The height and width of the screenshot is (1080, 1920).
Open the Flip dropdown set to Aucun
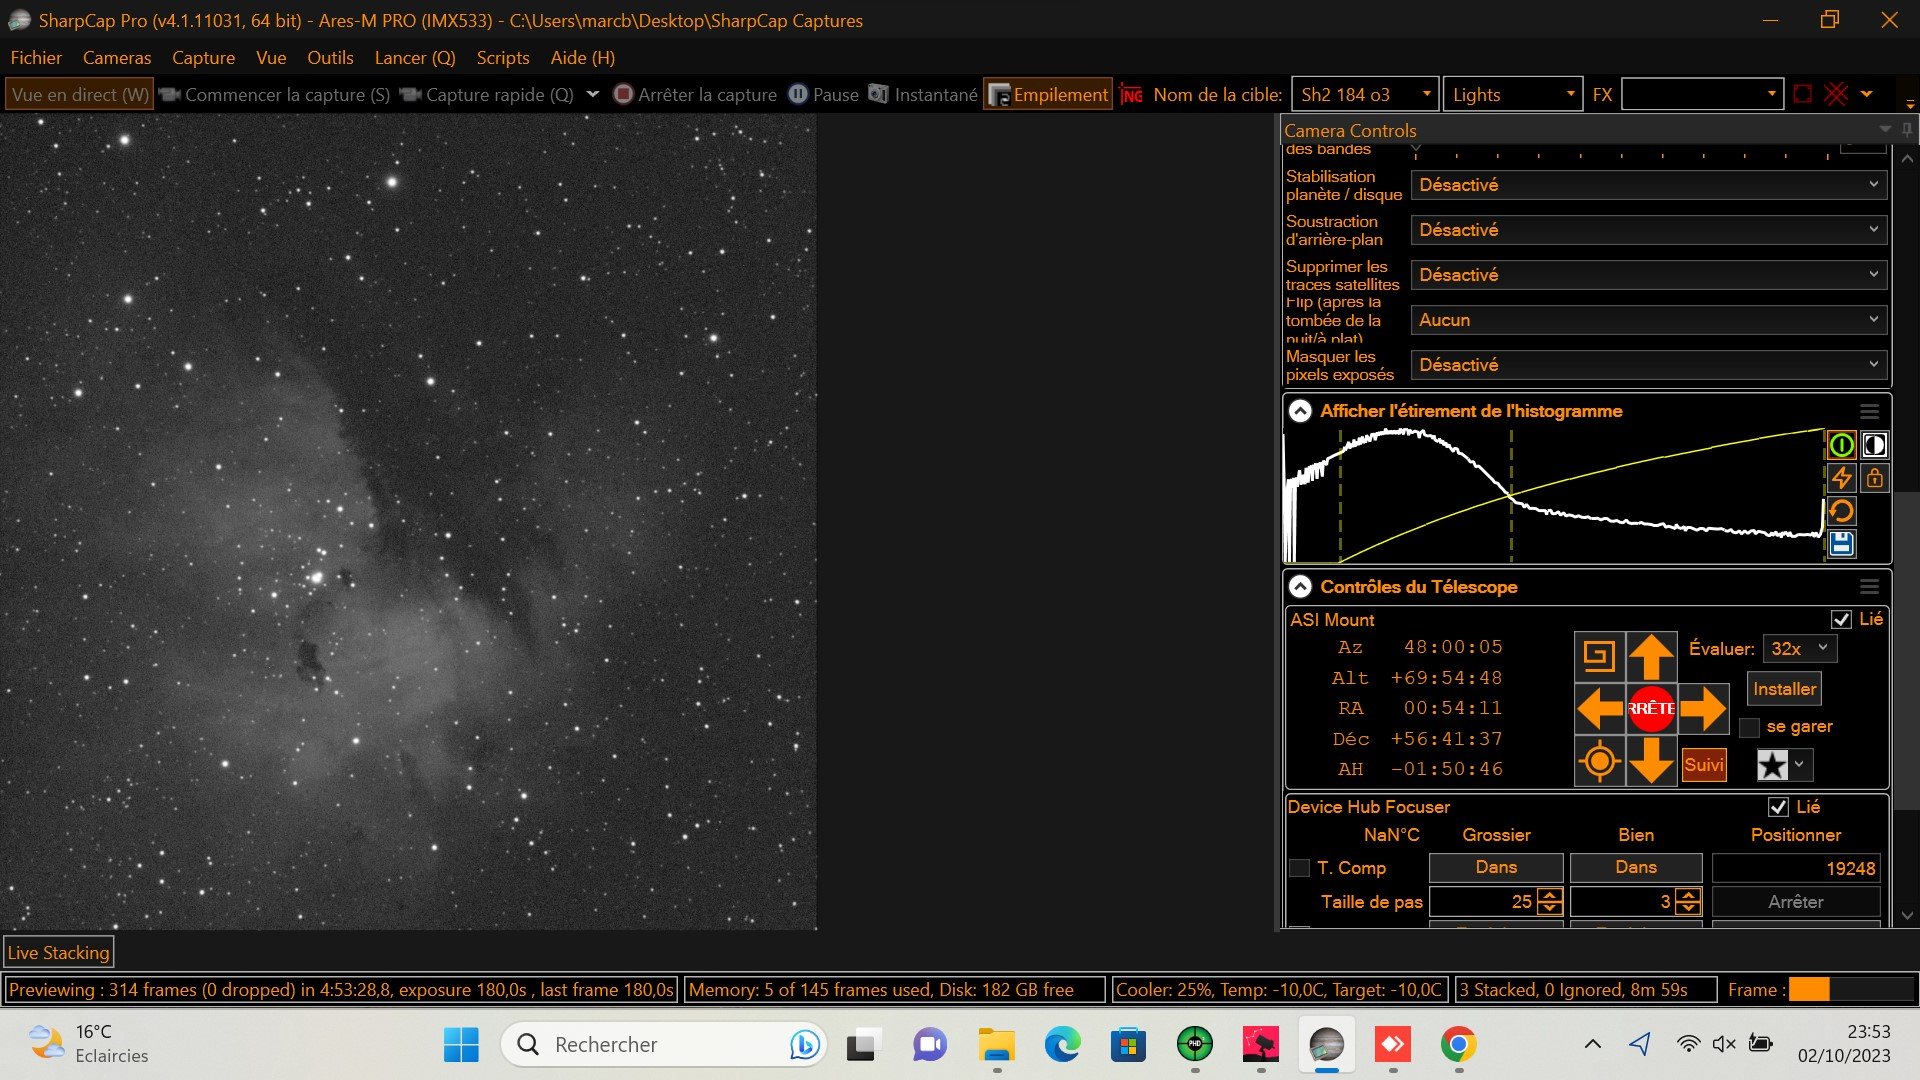(1648, 320)
